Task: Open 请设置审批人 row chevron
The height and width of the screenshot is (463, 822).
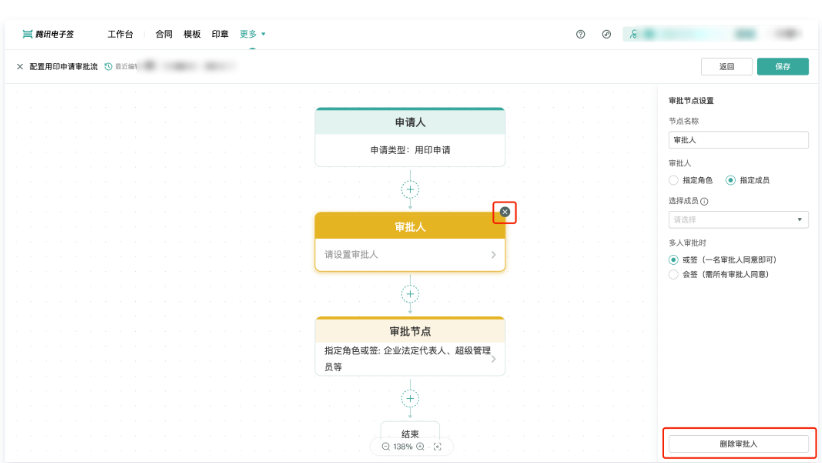Action: click(493, 255)
